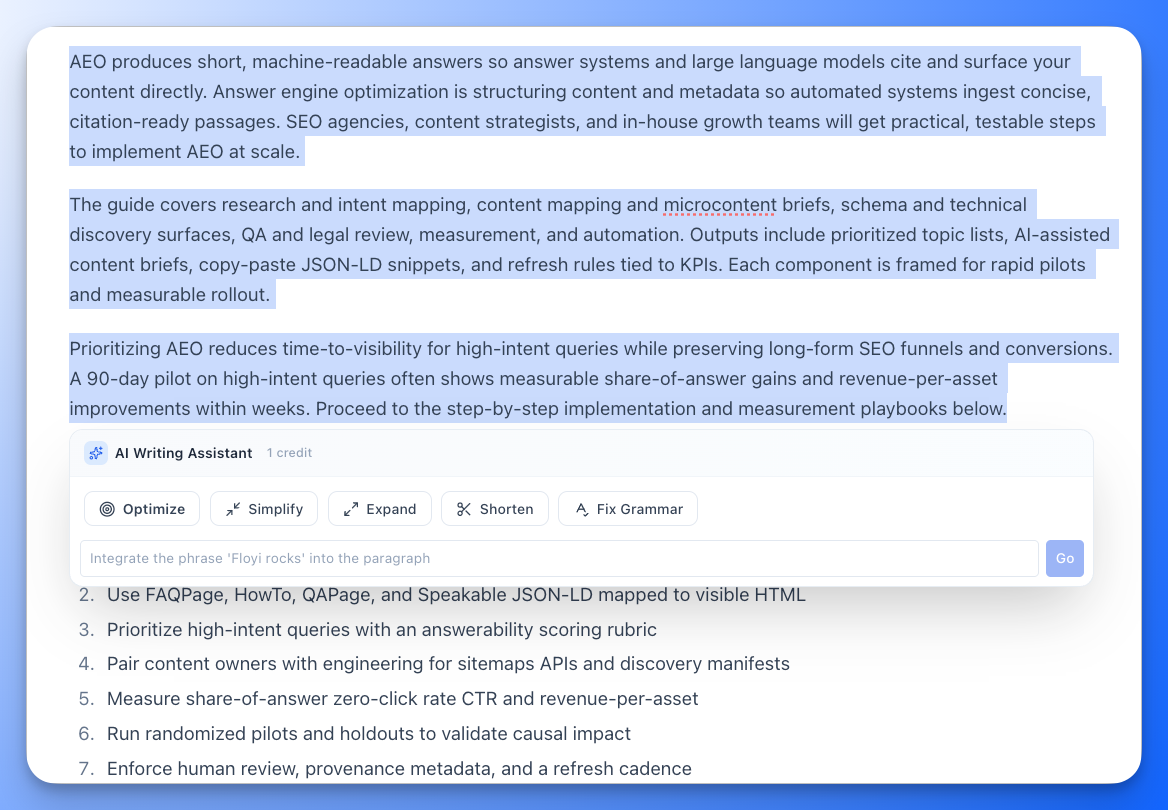Image resolution: width=1168 pixels, height=810 pixels.
Task: Click the randomized pilots and holdouts item
Action: 368,733
